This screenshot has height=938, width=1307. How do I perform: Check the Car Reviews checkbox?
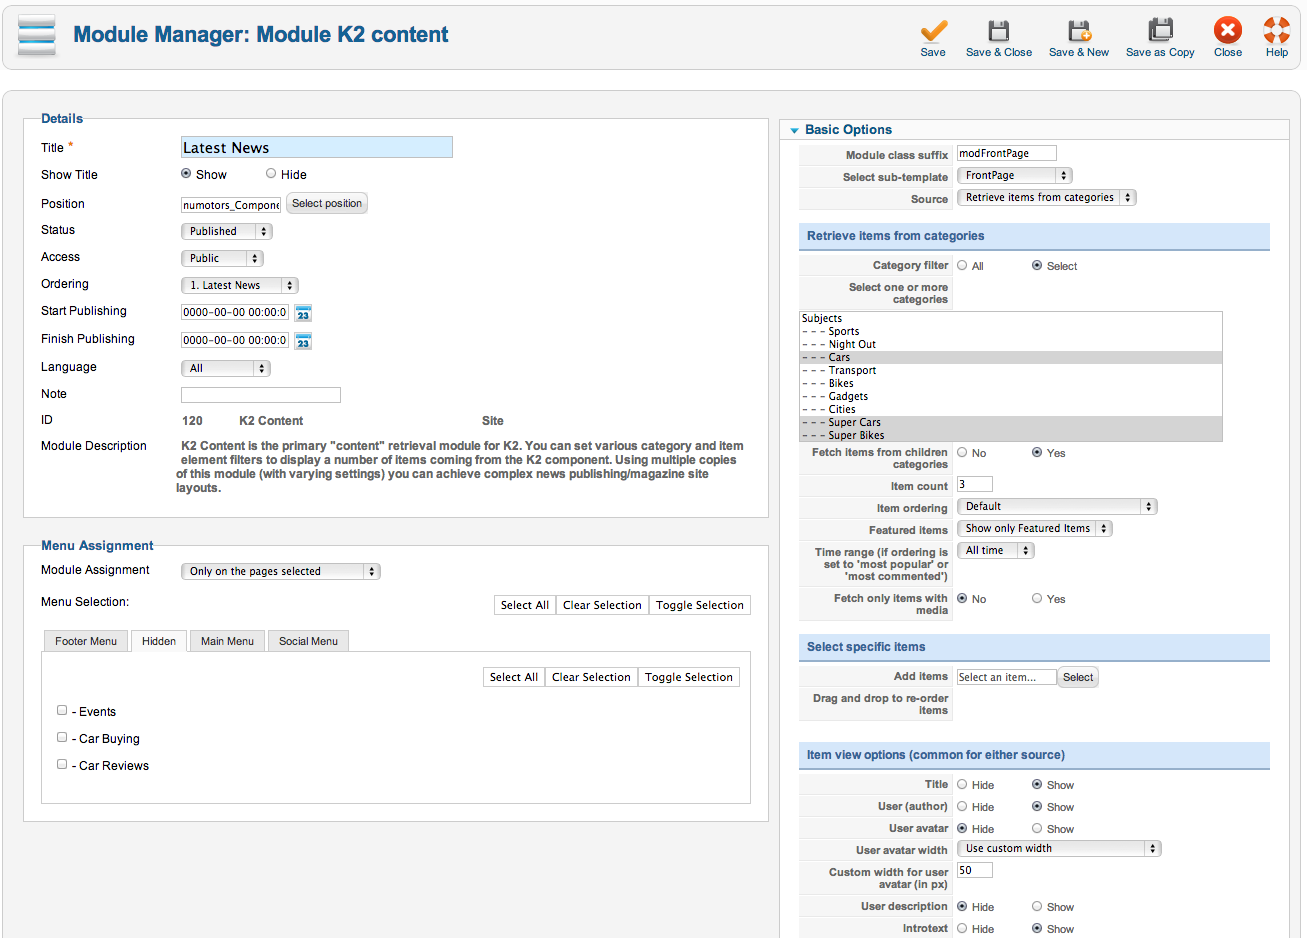[x=62, y=764]
